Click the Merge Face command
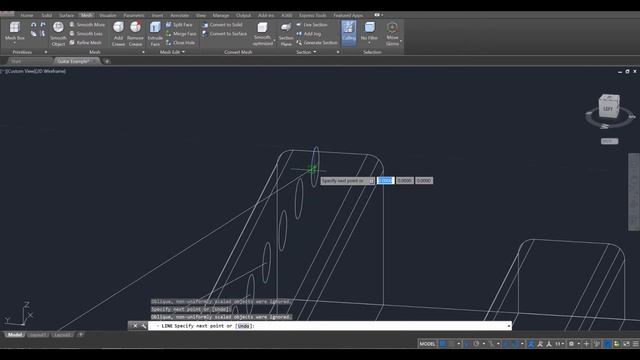640x360 pixels. (181, 34)
